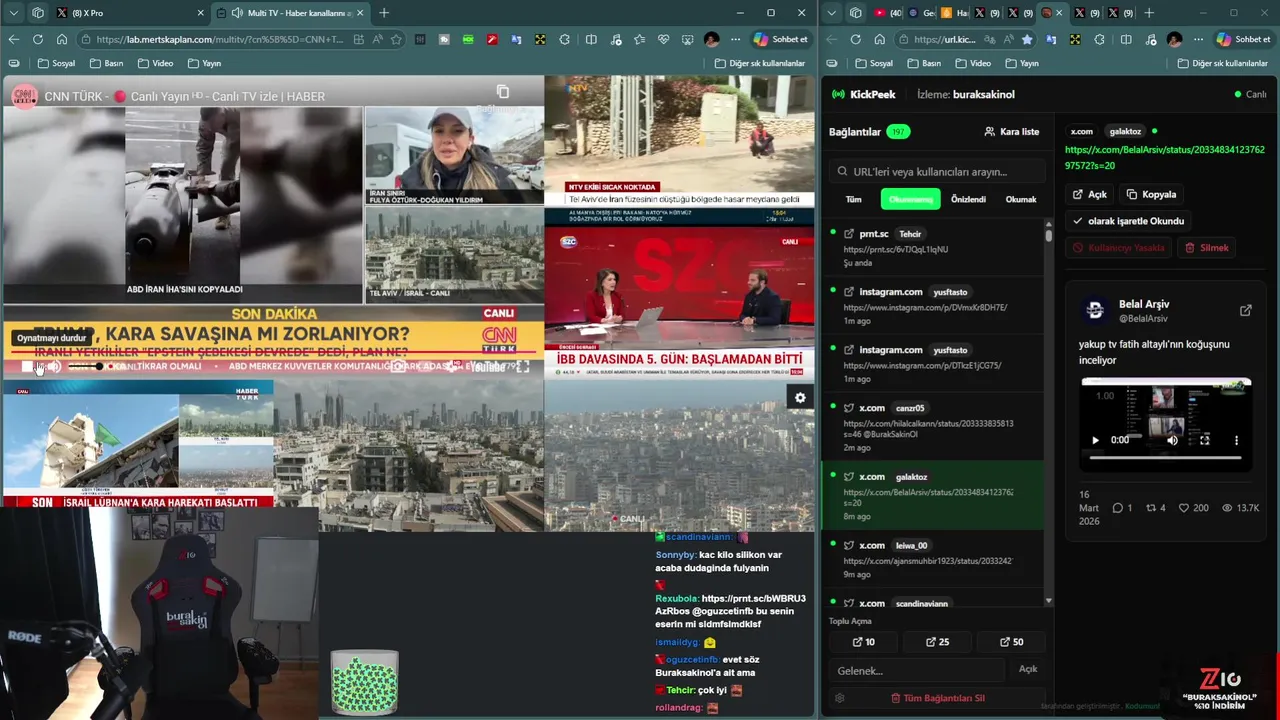Pause CNN Türk video with play/pause button
Screen dimensions: 1280x720
coord(27,367)
